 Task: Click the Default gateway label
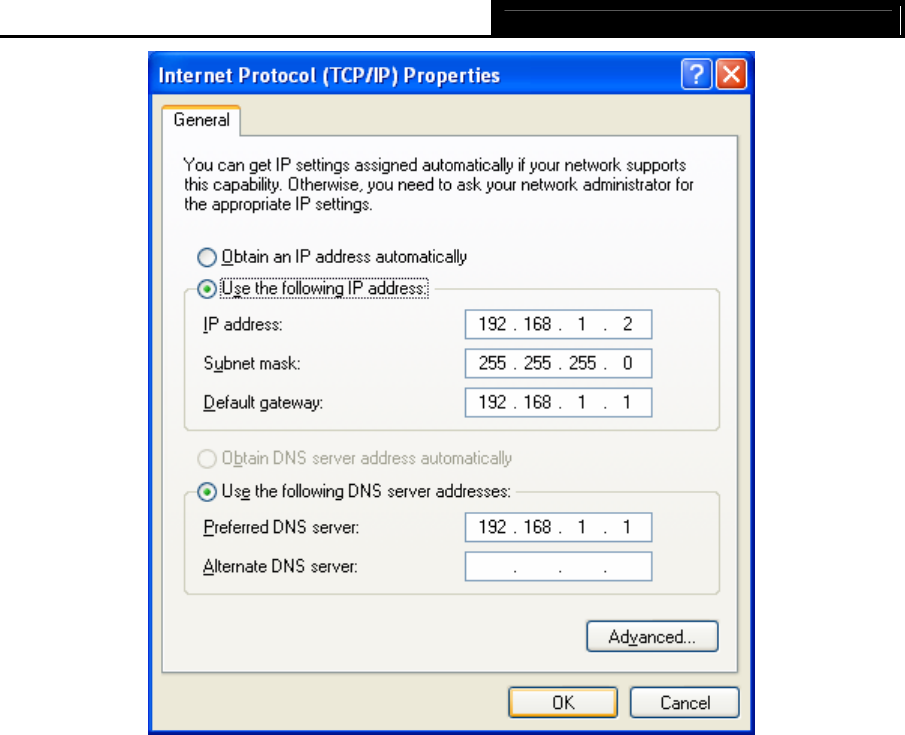263,402
